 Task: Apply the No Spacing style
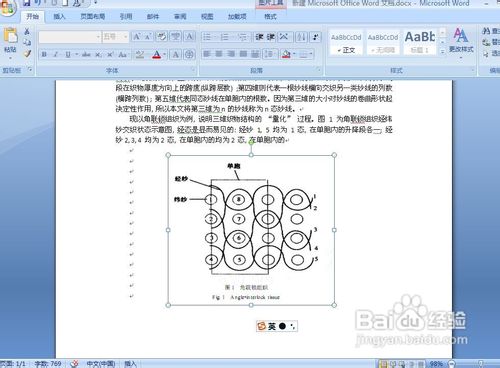tap(383, 42)
